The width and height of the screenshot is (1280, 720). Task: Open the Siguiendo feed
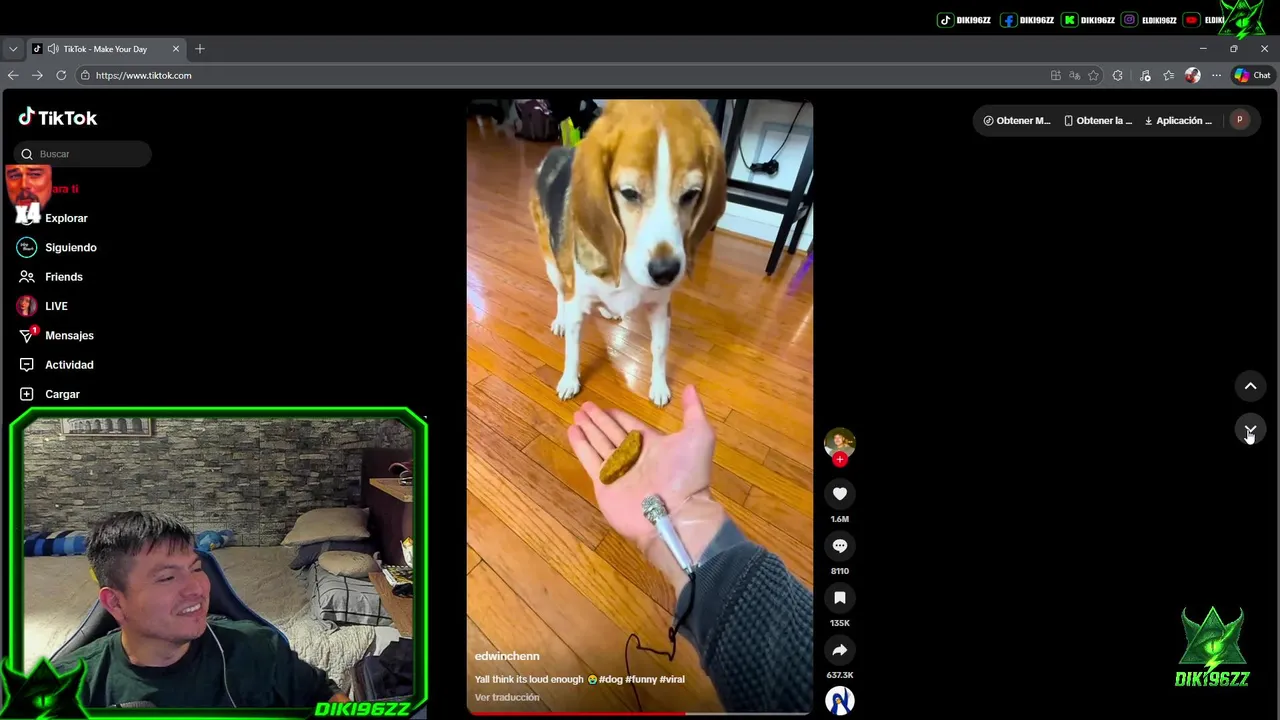pos(71,247)
